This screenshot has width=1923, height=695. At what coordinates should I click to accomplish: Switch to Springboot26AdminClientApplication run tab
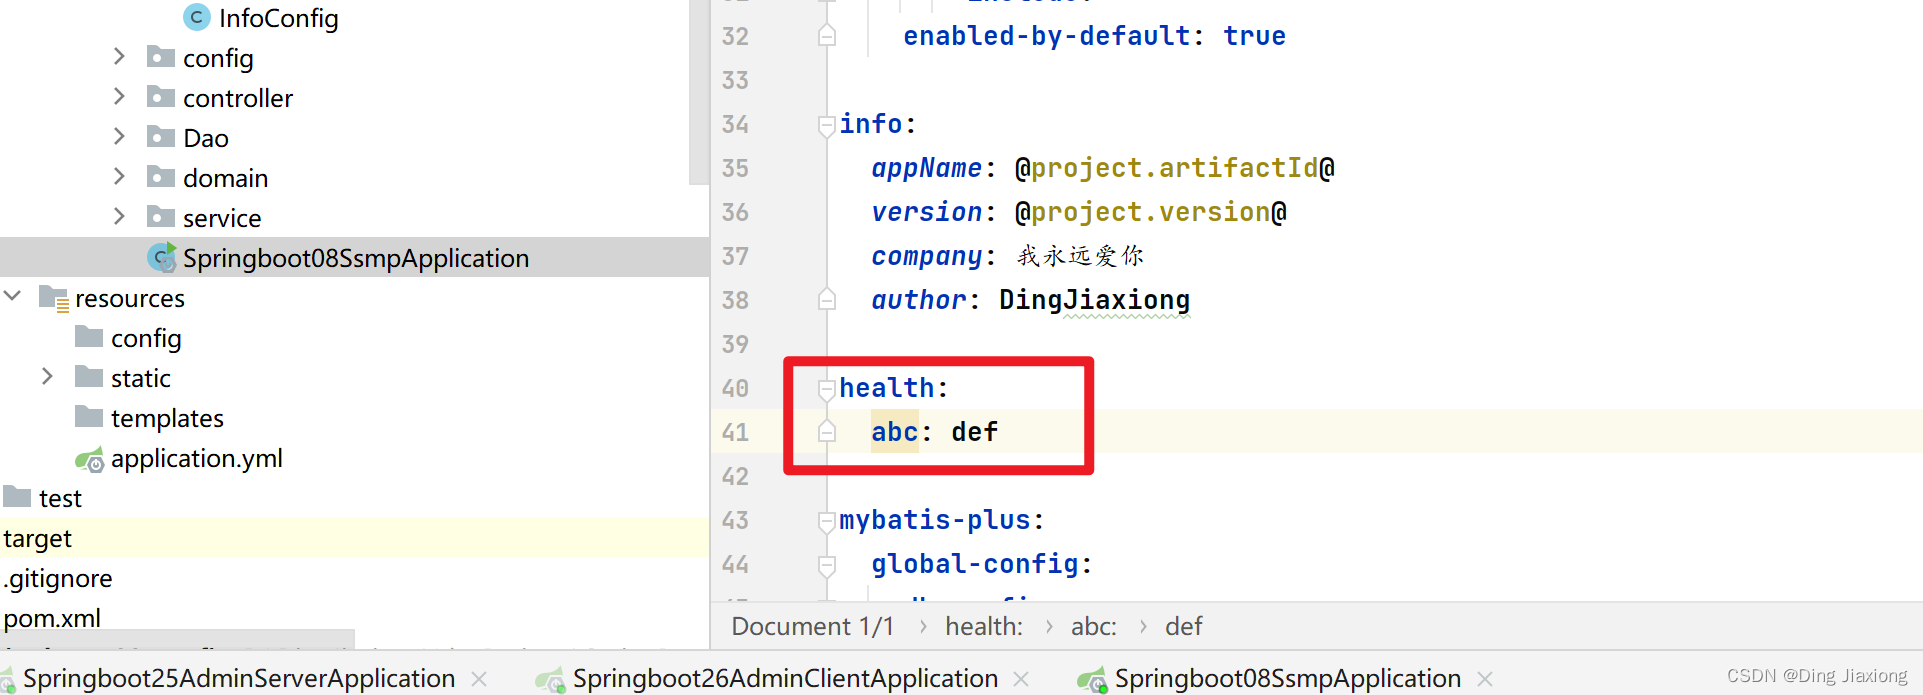coord(785,678)
